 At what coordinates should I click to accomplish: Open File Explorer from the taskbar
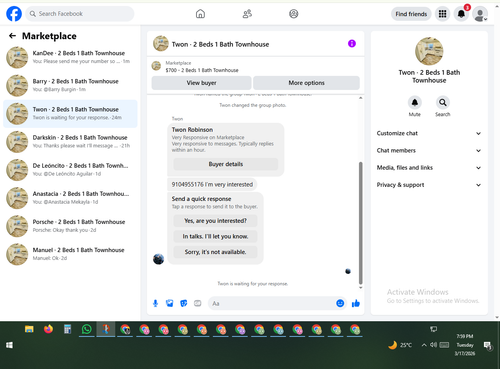29,329
